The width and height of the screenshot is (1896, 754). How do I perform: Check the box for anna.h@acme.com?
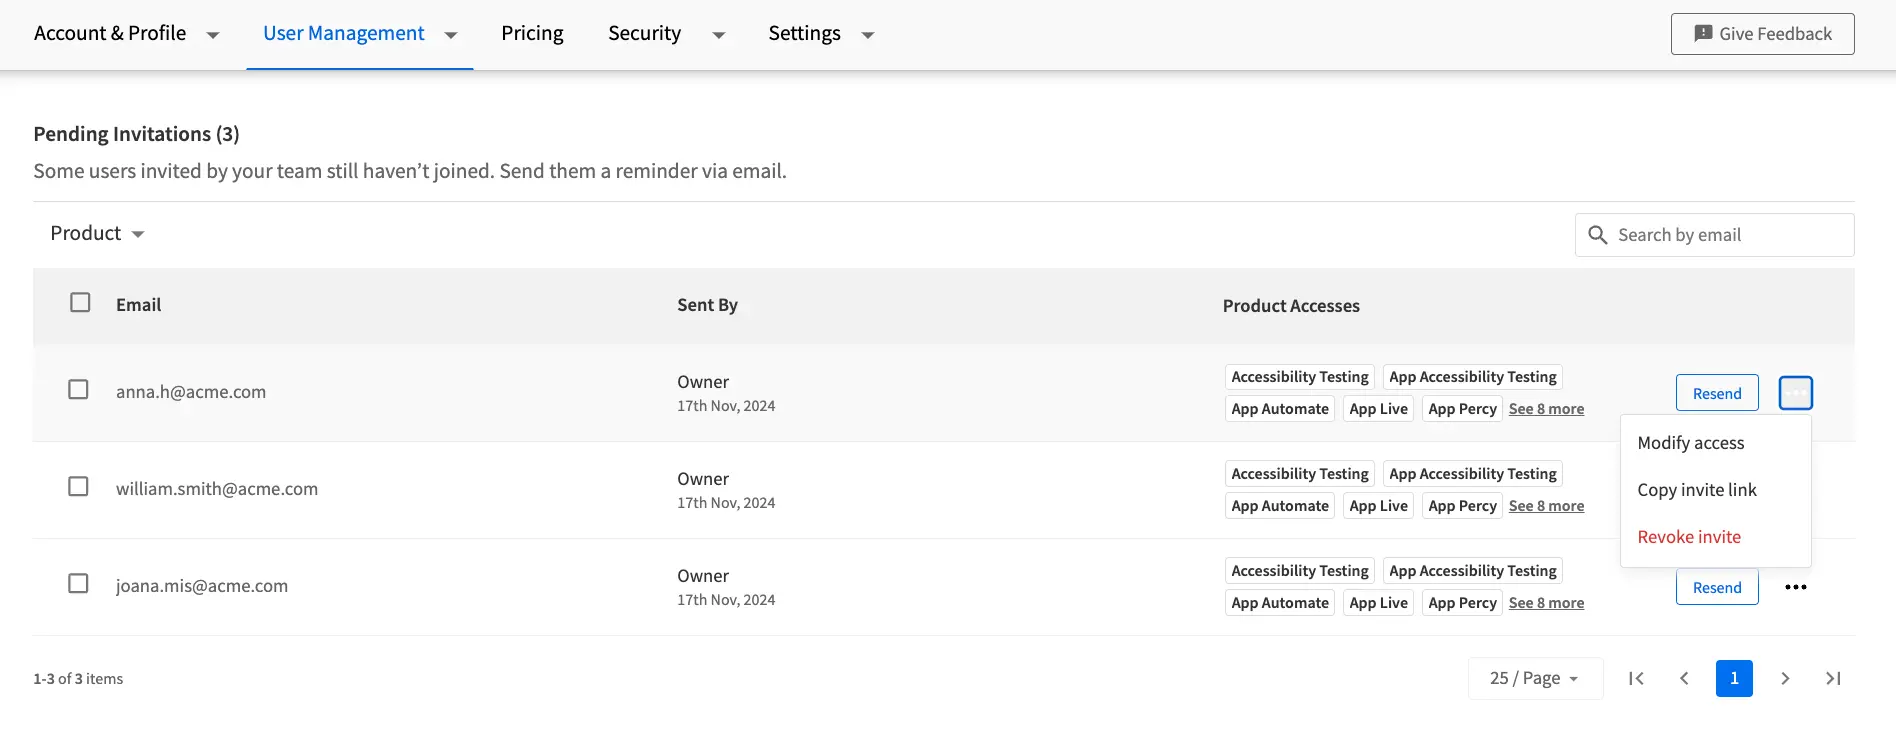pyautogui.click(x=78, y=389)
